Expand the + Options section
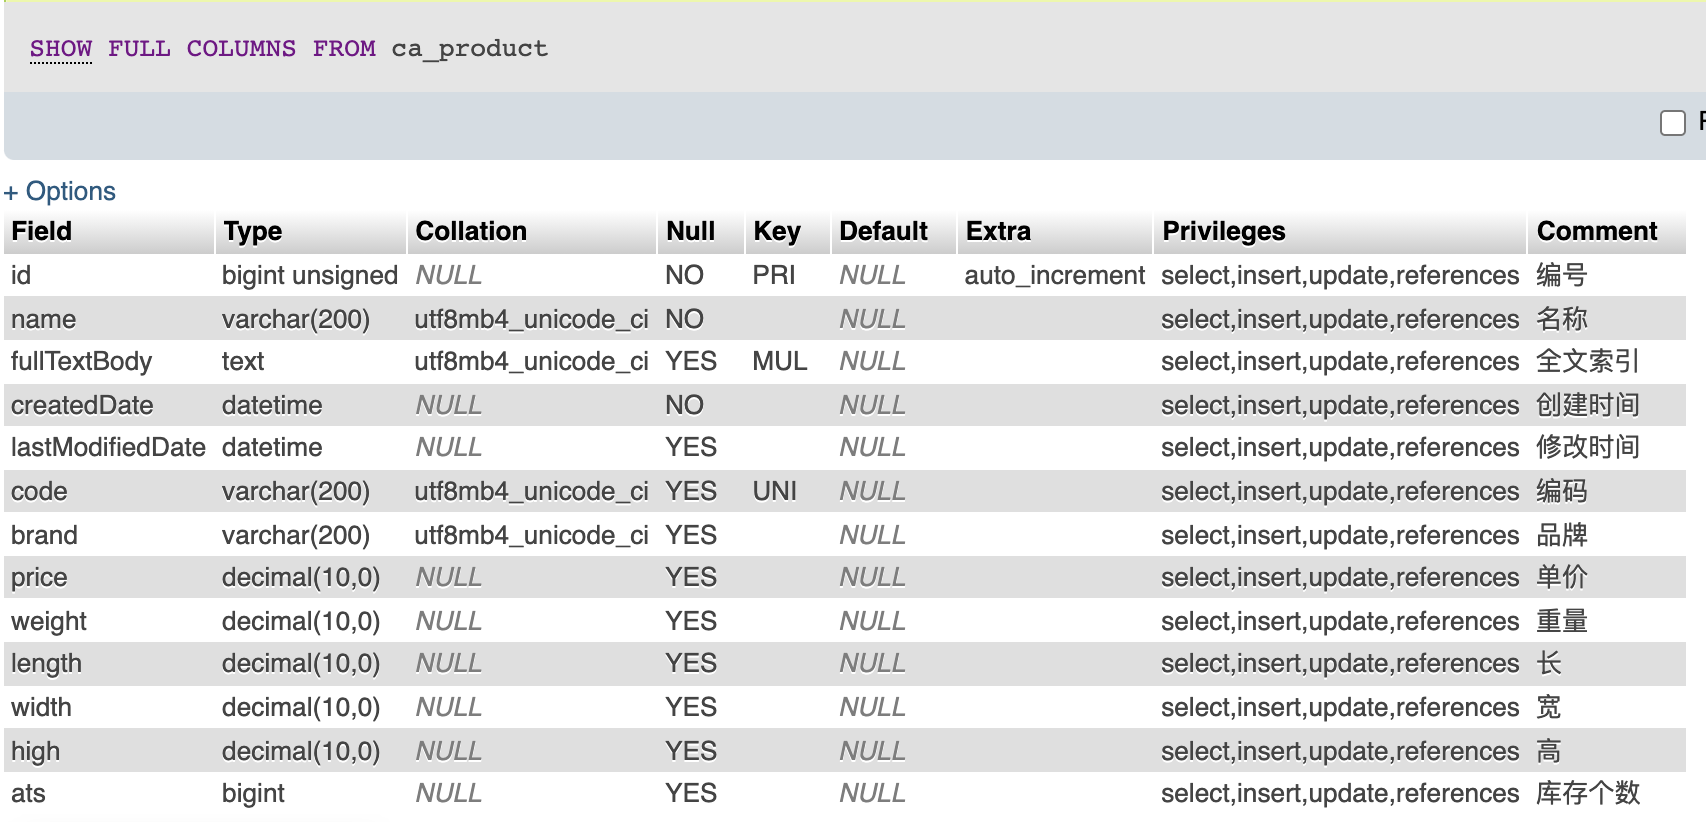 click(x=60, y=191)
